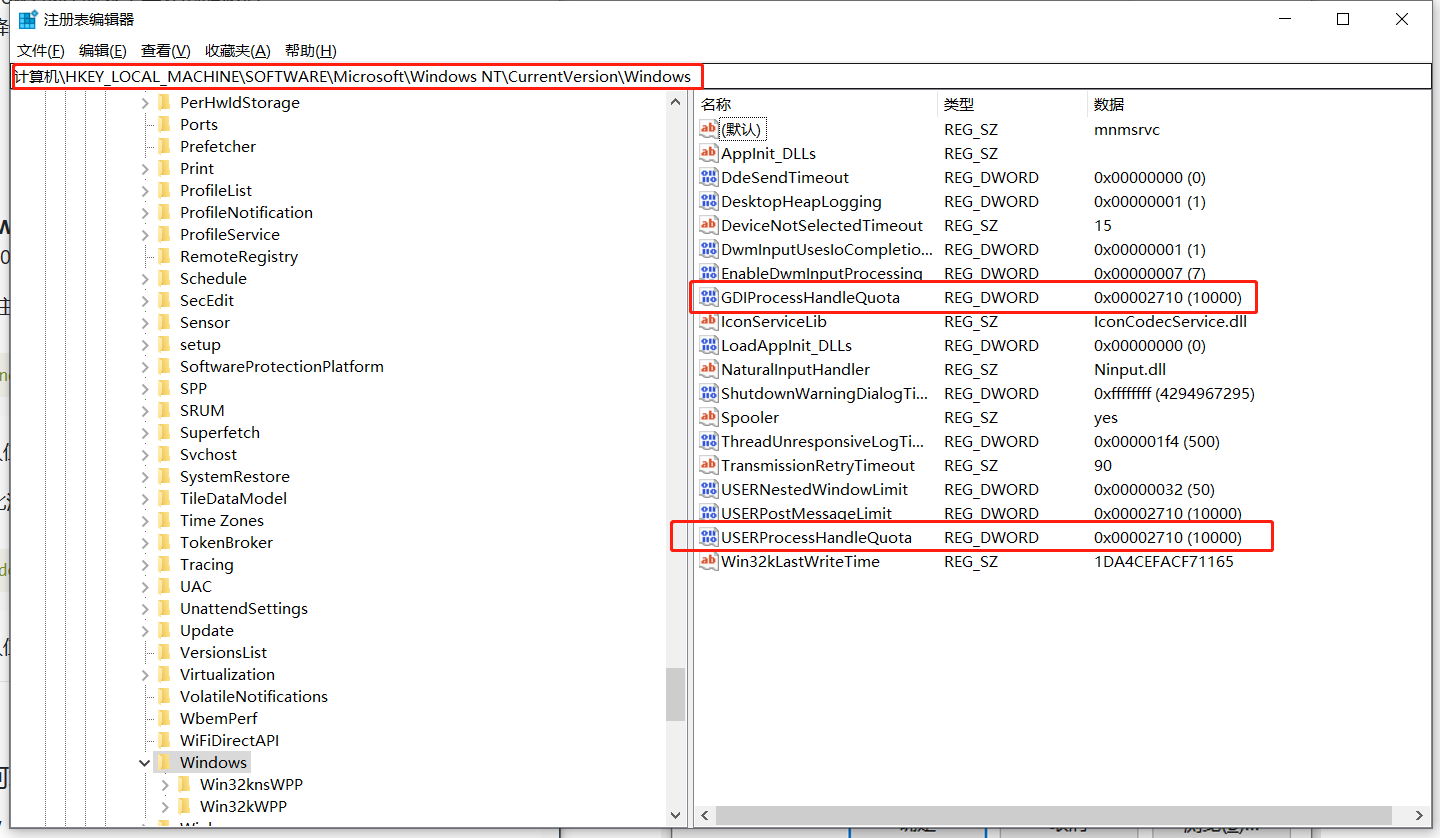Screen dimensions: 1440x838
Task: Open the 查看 menu
Action: [163, 50]
